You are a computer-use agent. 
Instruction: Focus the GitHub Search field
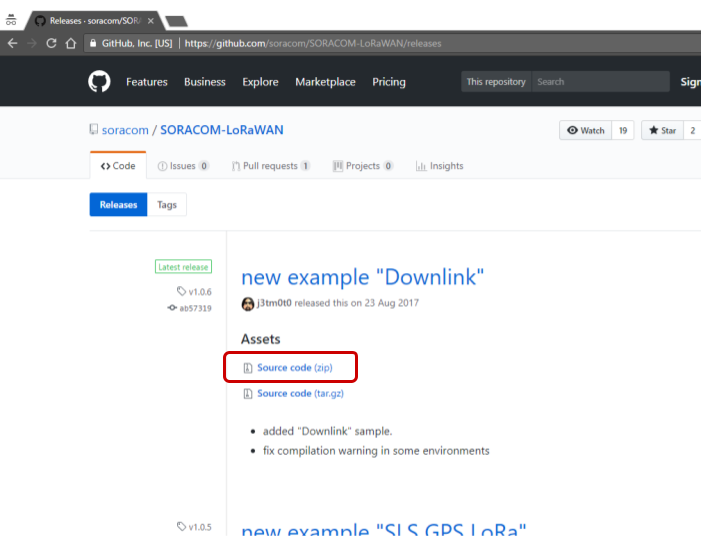600,81
